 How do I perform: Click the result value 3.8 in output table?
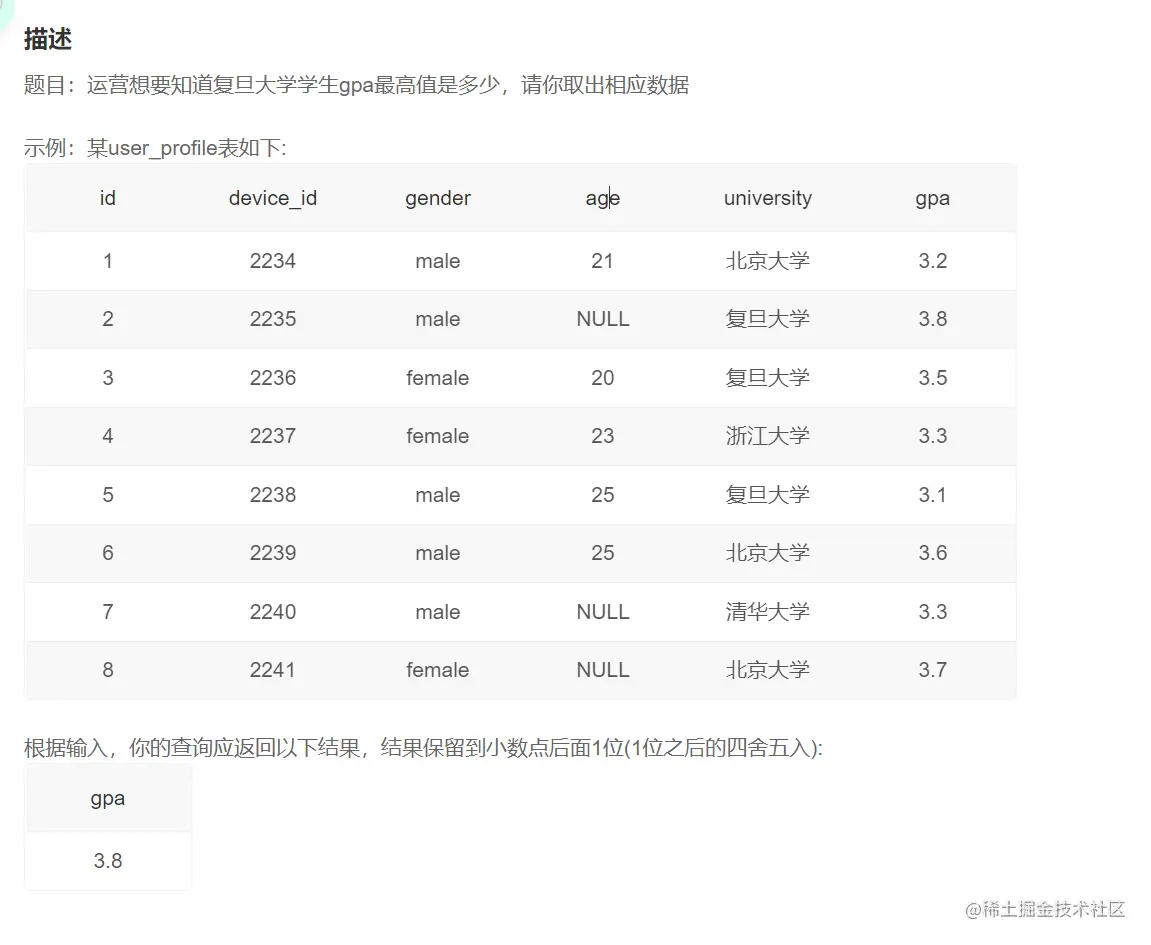coord(108,861)
